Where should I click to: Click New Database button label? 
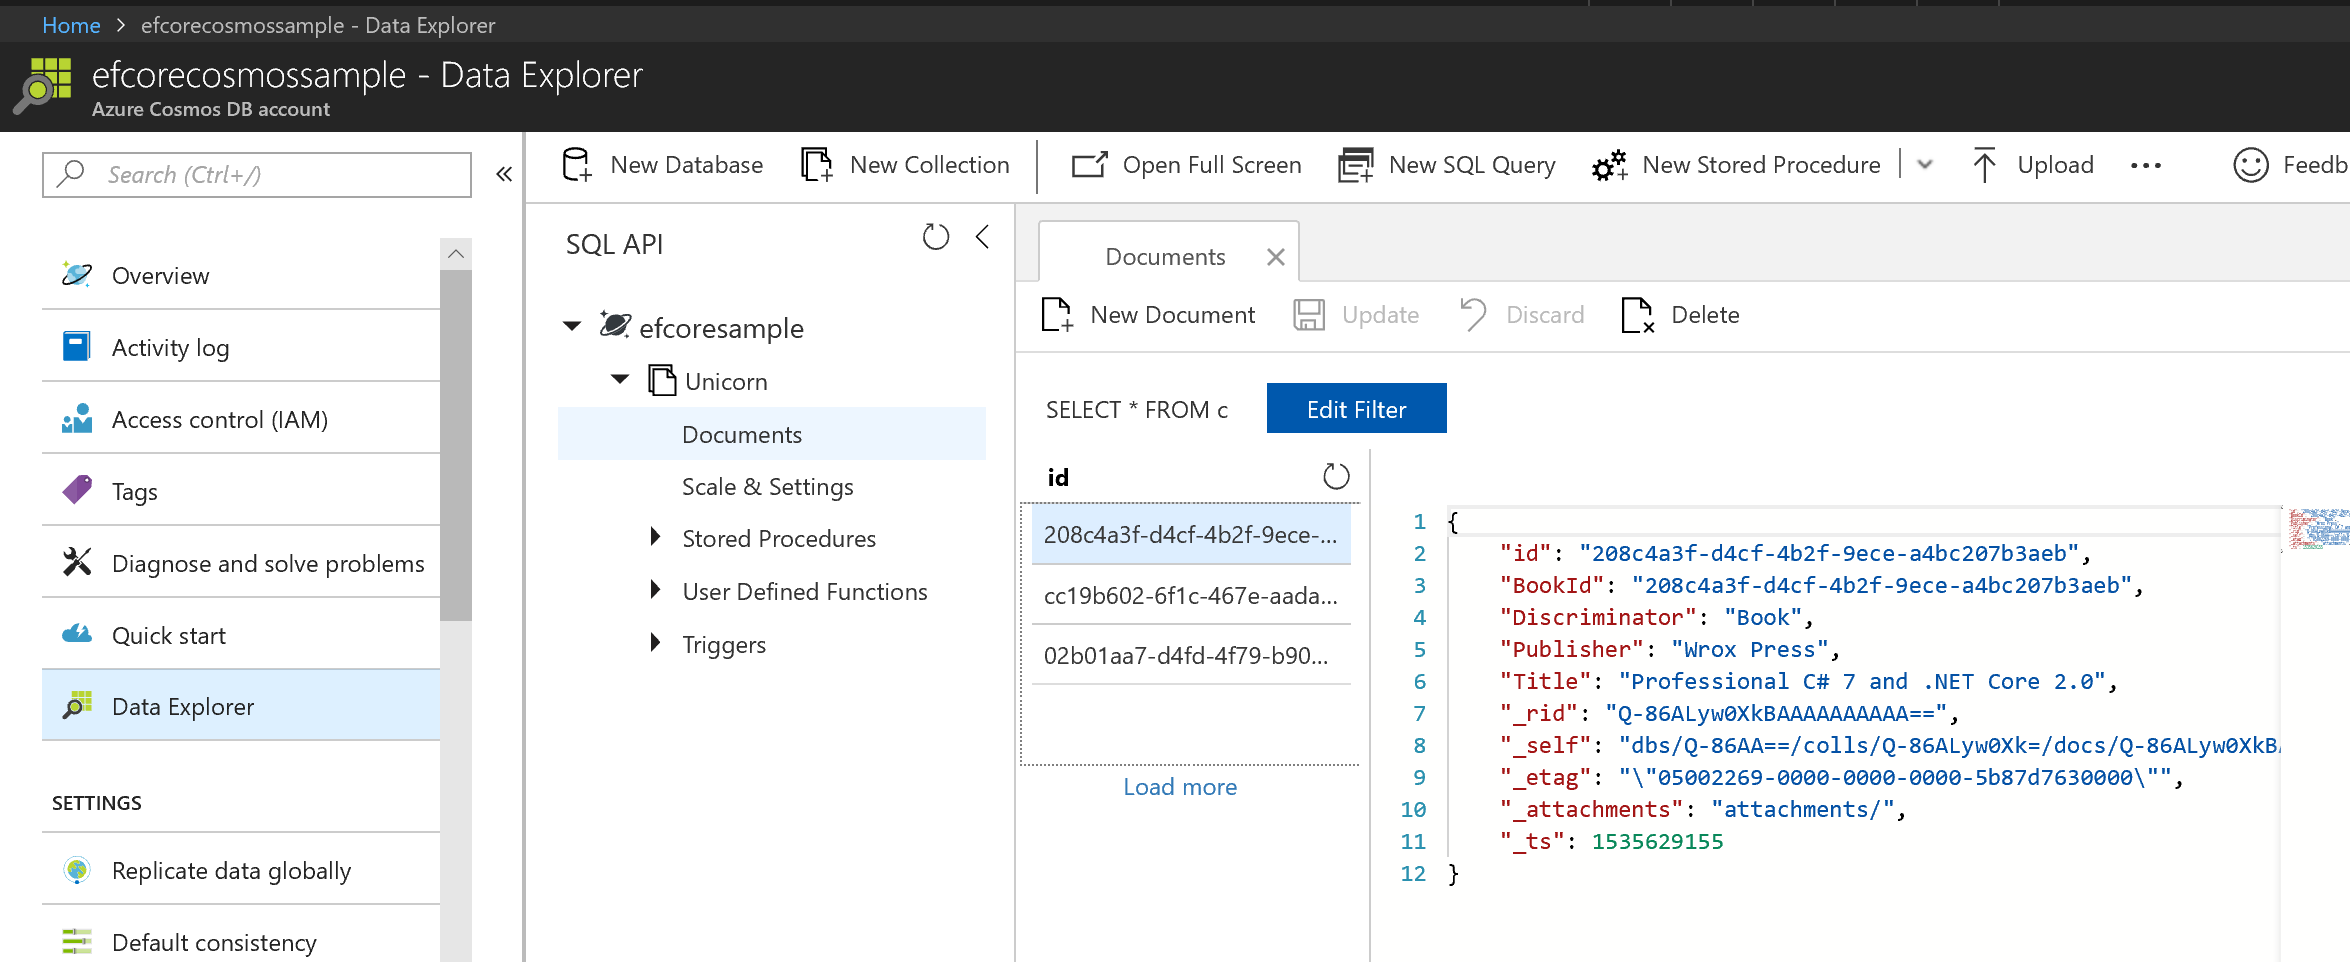click(x=686, y=165)
